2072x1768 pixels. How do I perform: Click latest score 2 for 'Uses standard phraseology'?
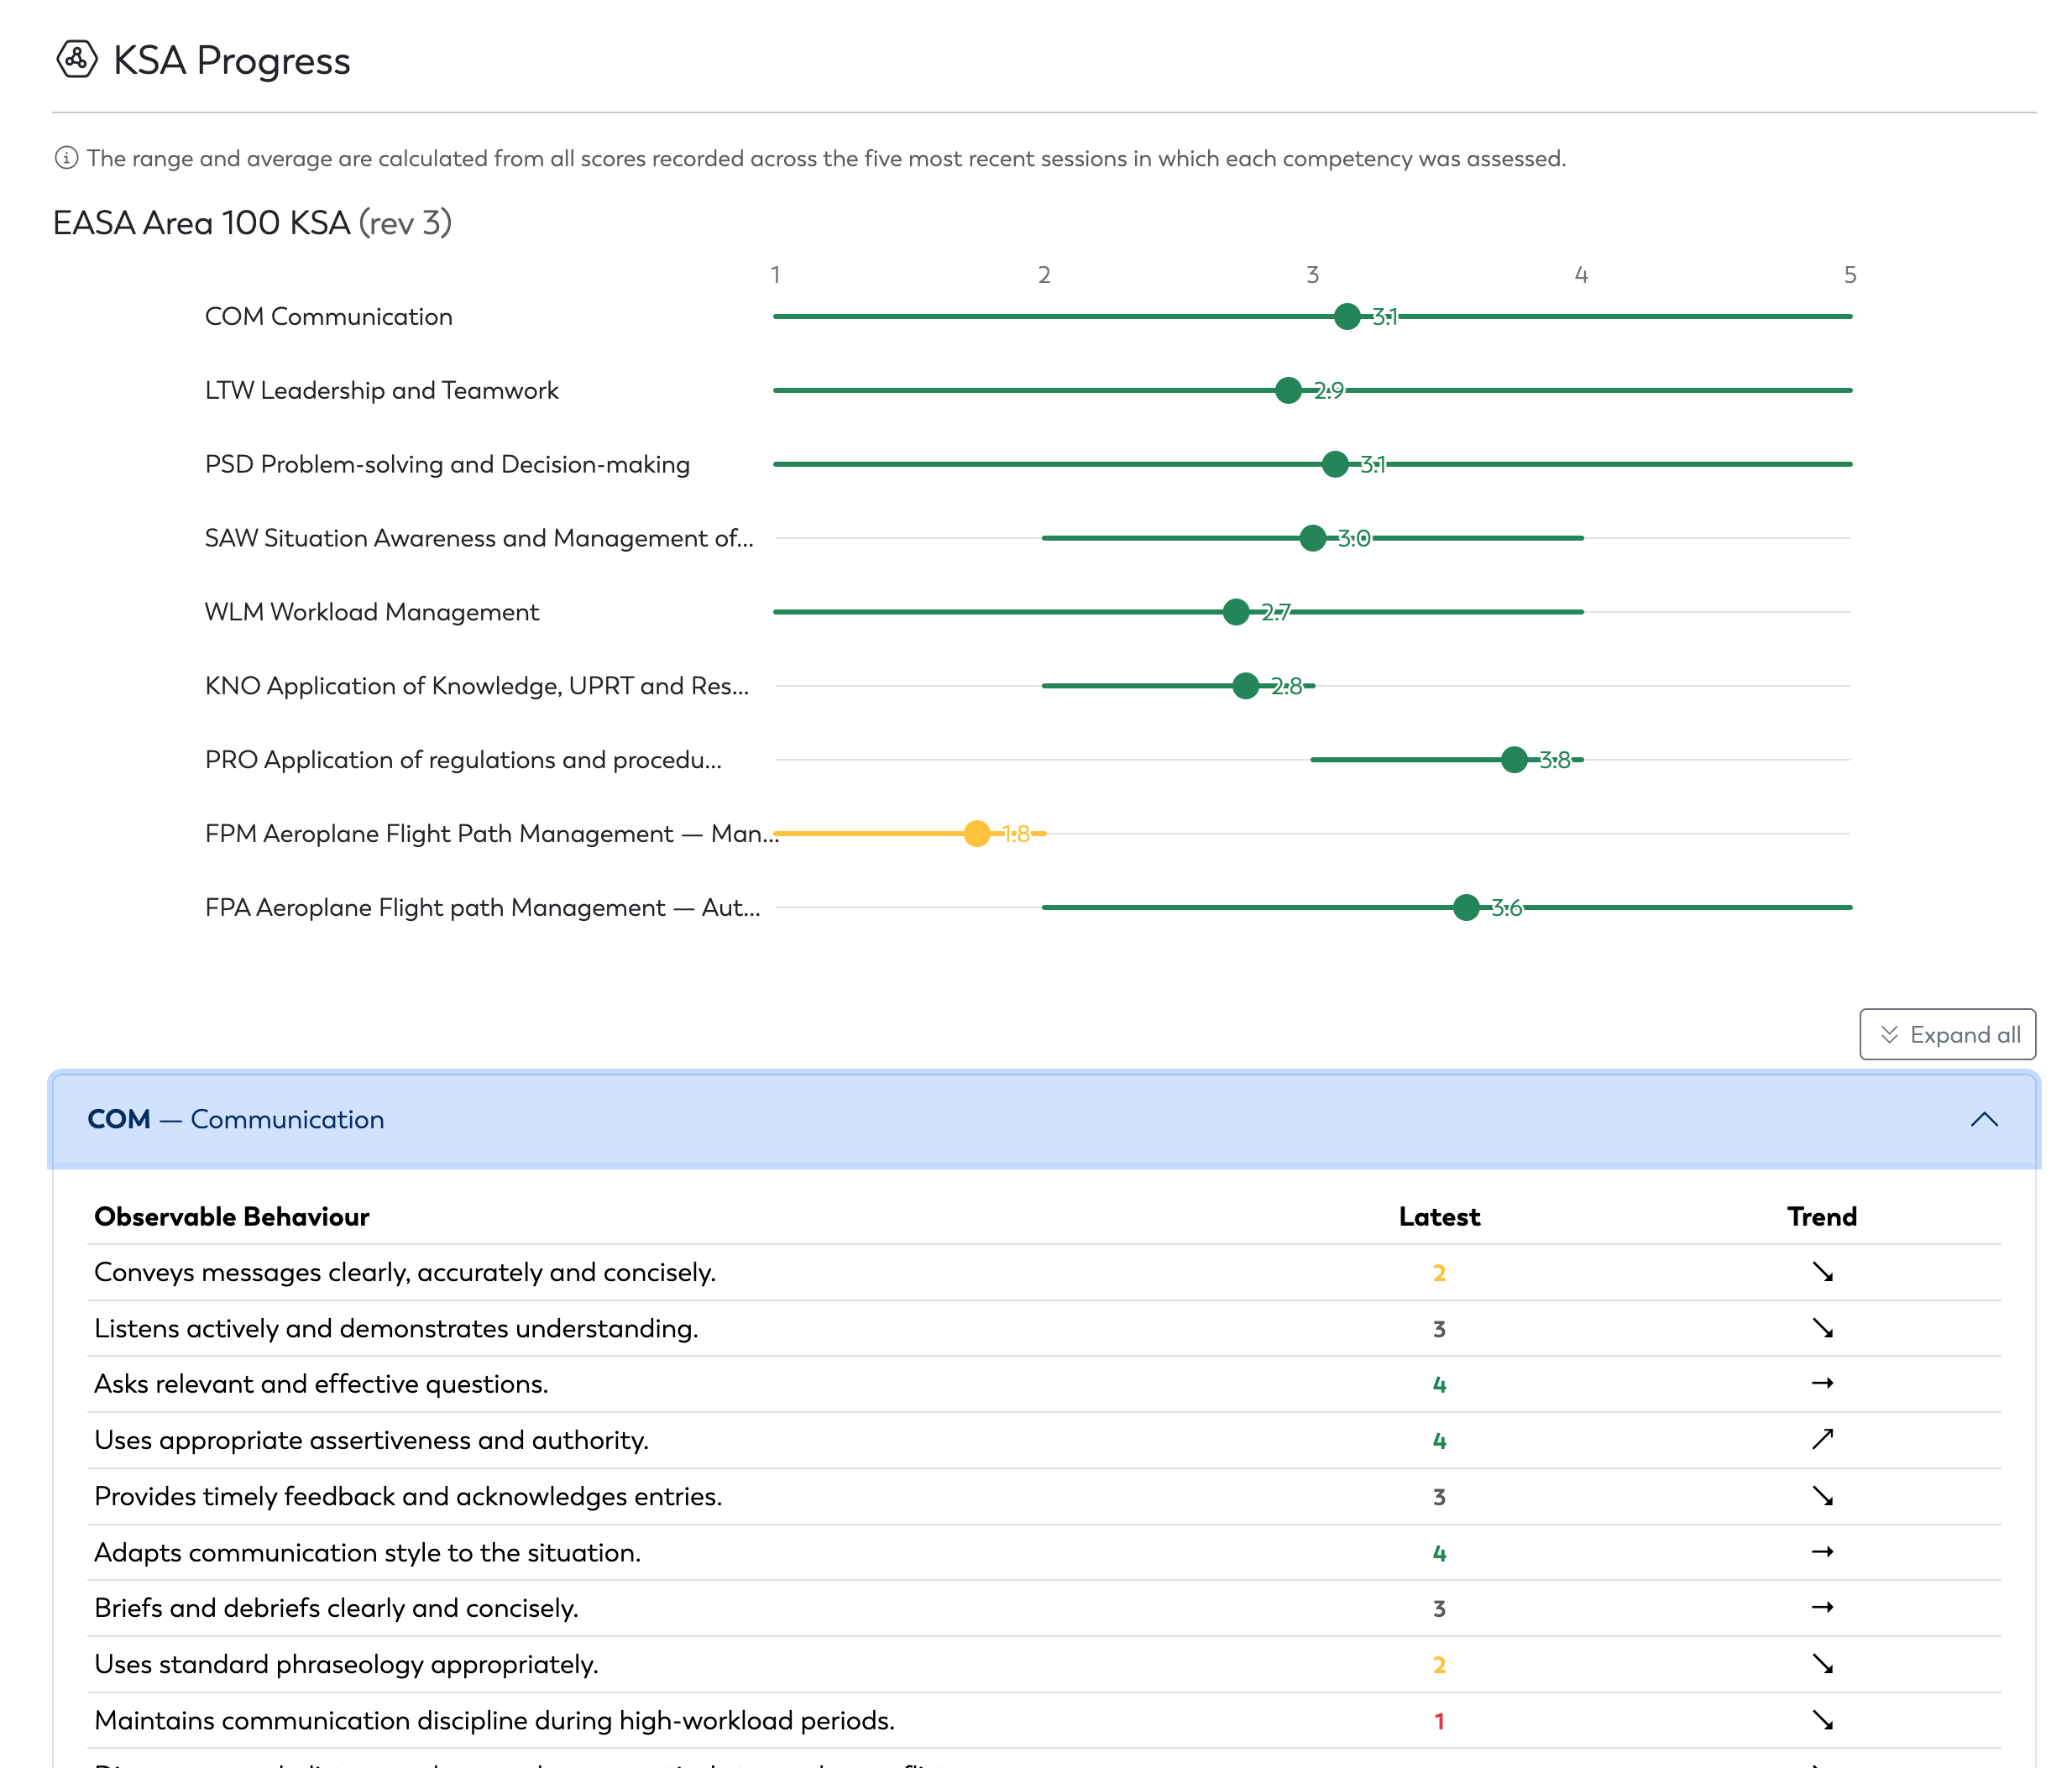click(1439, 1665)
